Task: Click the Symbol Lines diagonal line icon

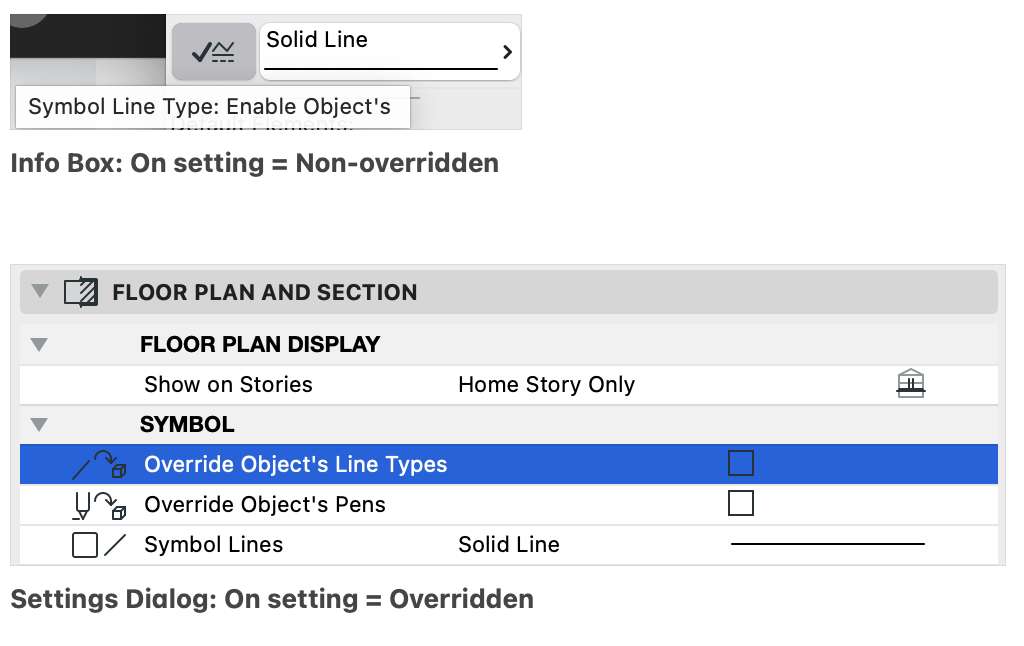Action: (x=115, y=545)
